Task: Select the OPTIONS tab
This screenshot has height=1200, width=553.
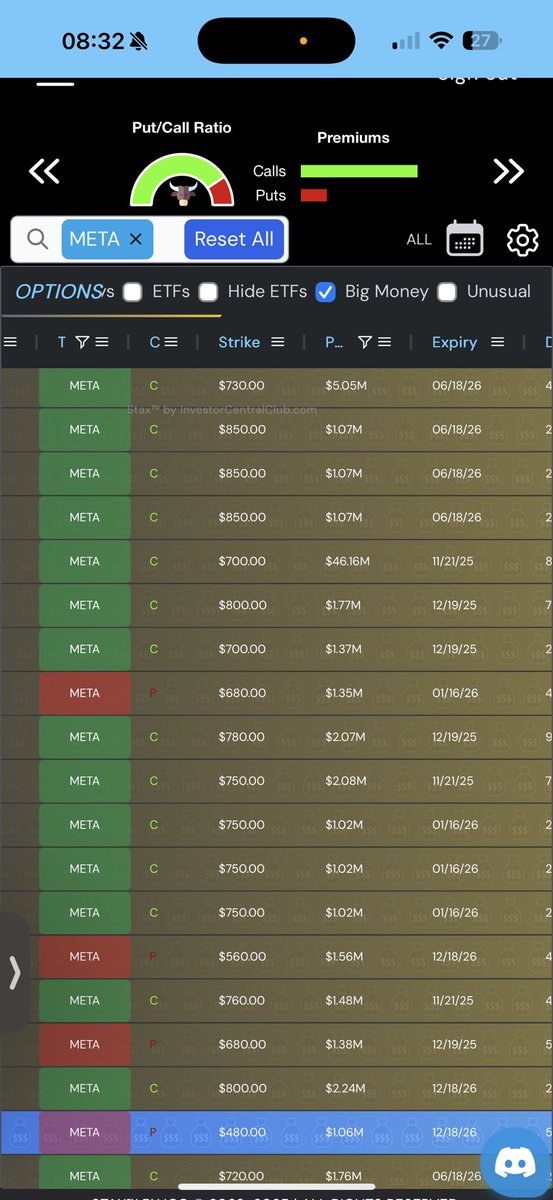Action: tap(59, 292)
